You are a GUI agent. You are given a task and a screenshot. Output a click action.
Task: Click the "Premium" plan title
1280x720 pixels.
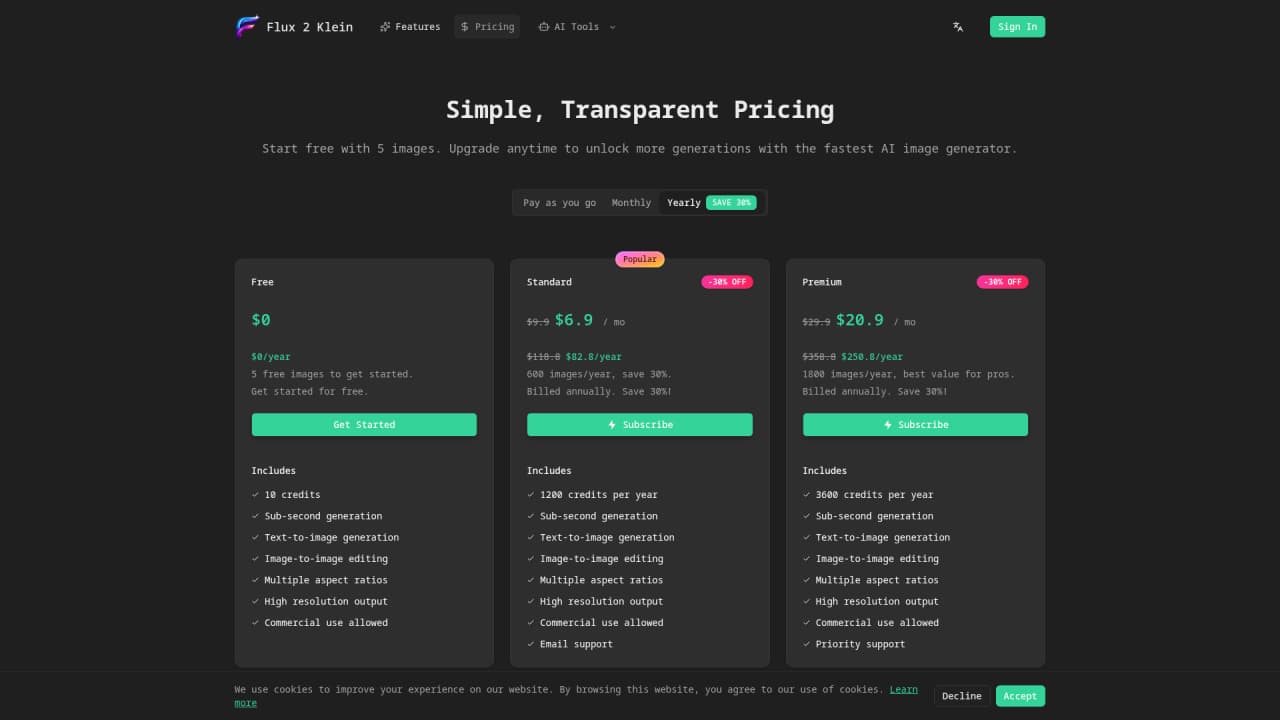pyautogui.click(x=822, y=282)
